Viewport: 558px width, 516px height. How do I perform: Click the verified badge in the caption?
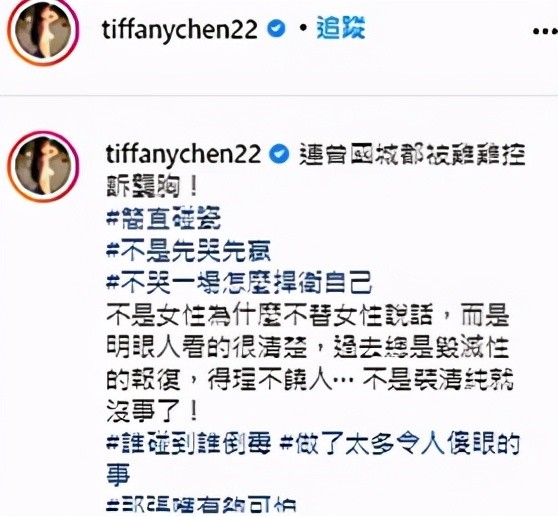(280, 154)
